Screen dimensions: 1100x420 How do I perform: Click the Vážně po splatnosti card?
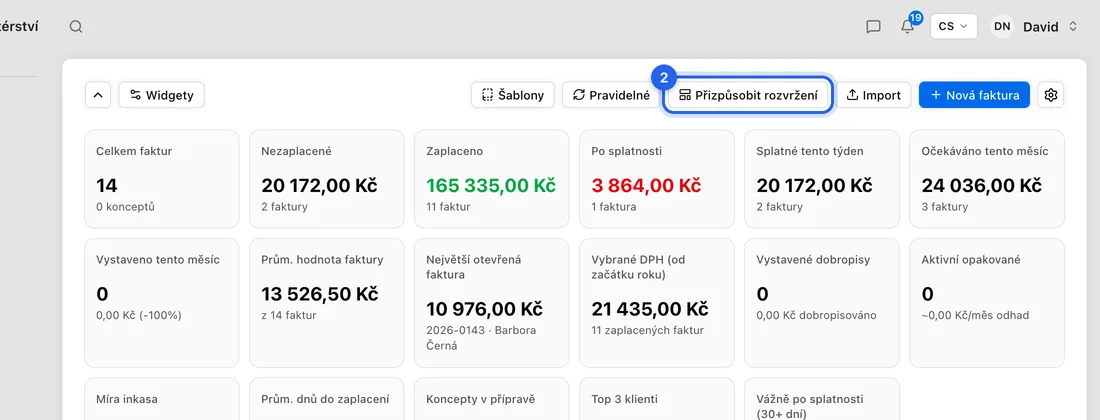click(821, 399)
